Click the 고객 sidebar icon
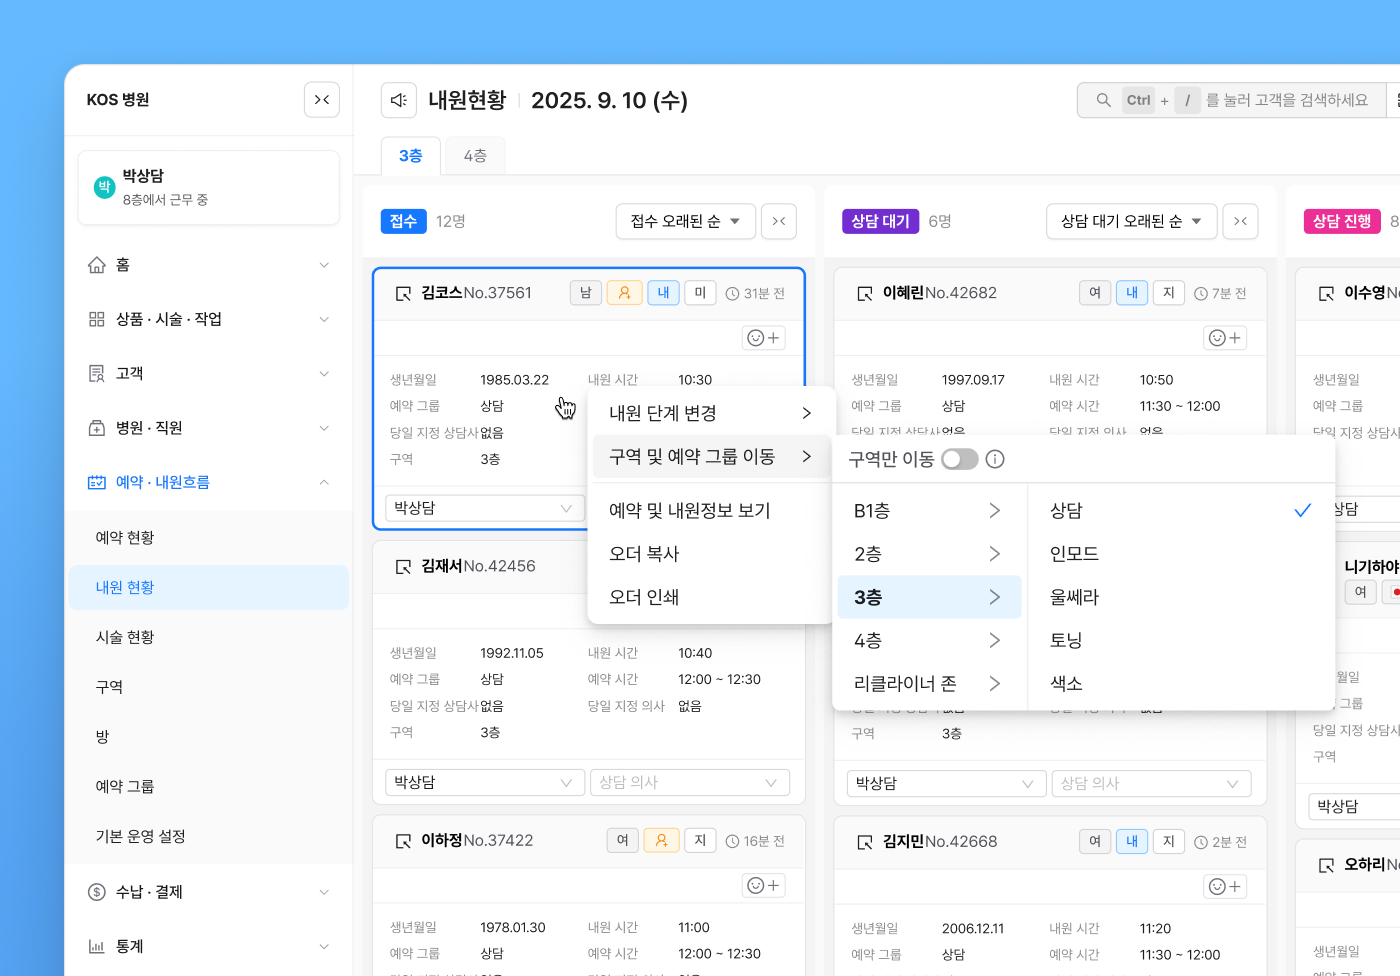The height and width of the screenshot is (976, 1400). (x=97, y=373)
